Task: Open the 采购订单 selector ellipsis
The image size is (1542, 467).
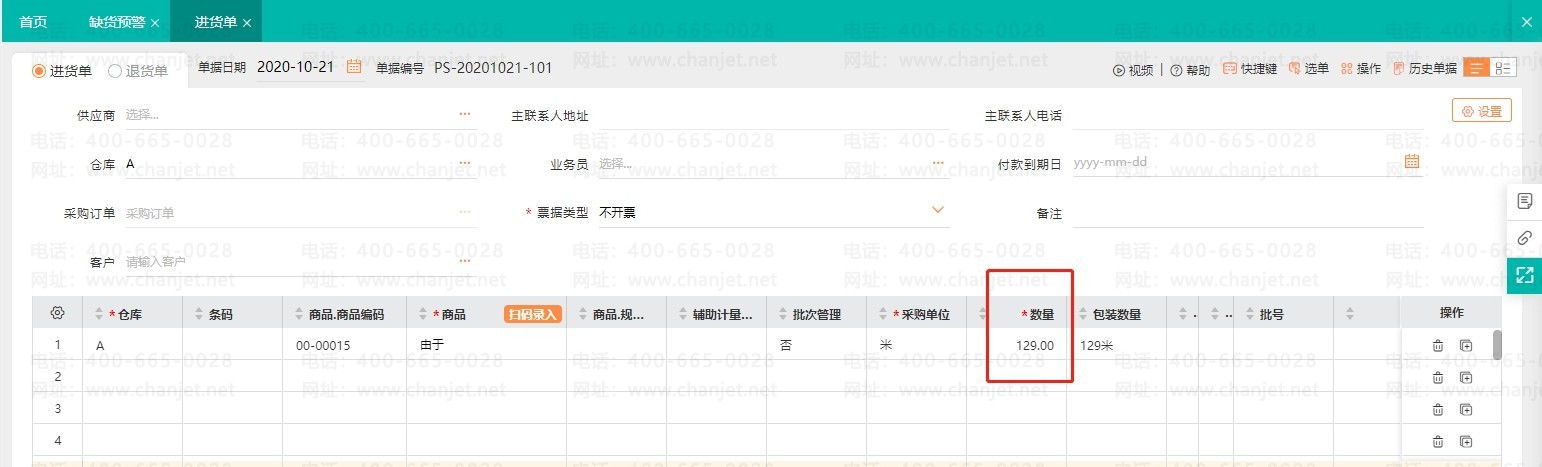Action: 465,212
